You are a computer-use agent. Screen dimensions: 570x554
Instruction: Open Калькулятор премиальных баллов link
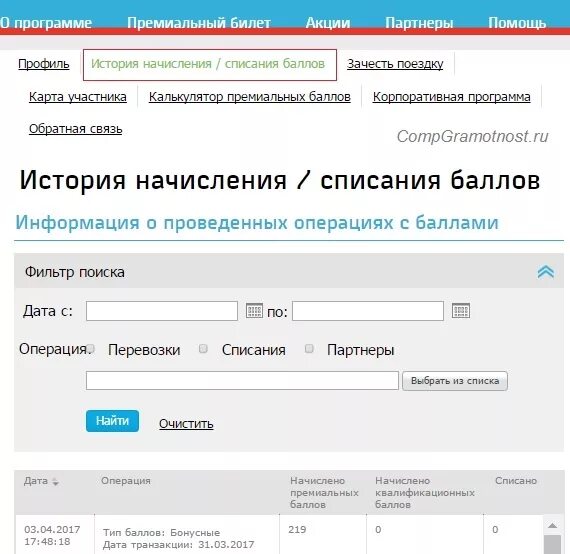[x=250, y=97]
